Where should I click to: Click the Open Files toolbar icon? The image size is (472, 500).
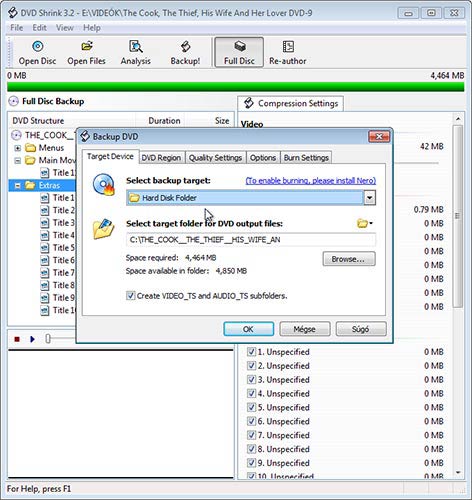click(x=86, y=53)
